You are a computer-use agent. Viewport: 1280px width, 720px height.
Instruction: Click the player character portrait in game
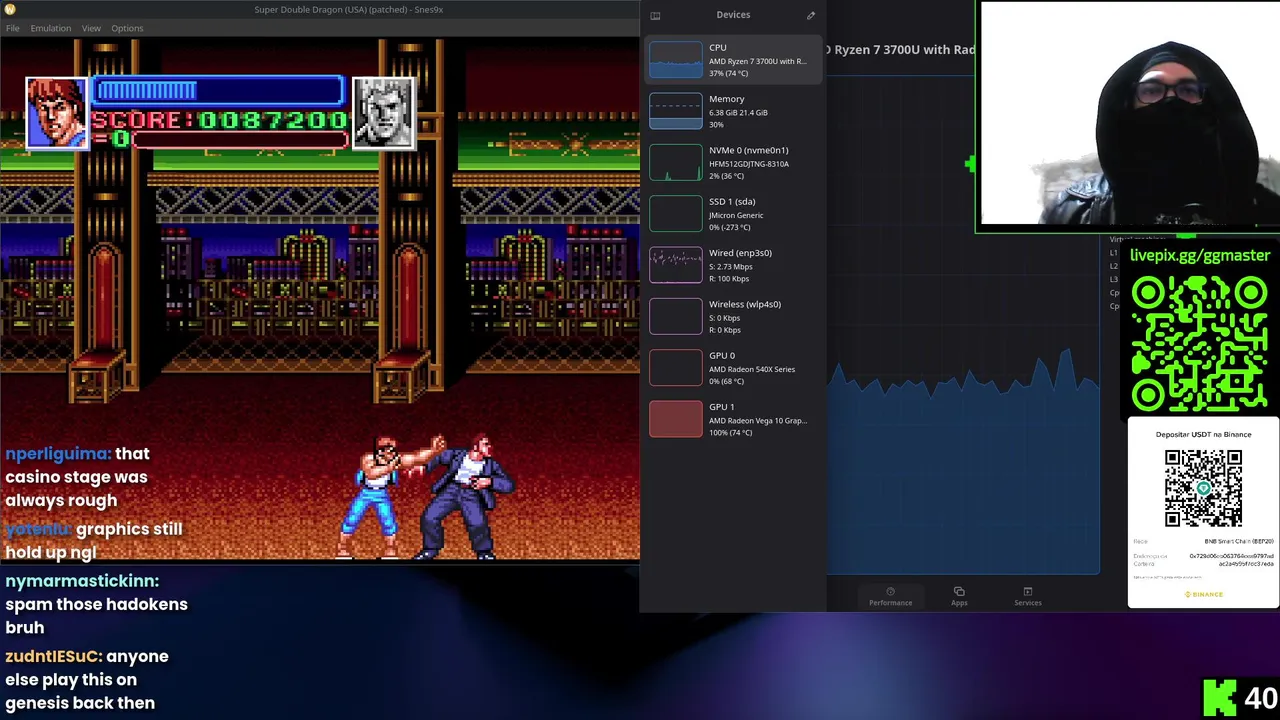pos(56,112)
